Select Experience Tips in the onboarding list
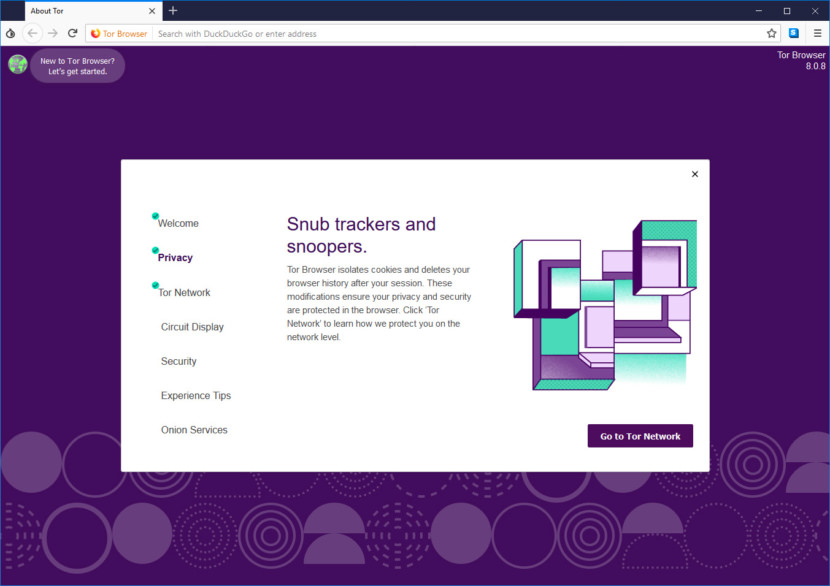 tap(196, 396)
